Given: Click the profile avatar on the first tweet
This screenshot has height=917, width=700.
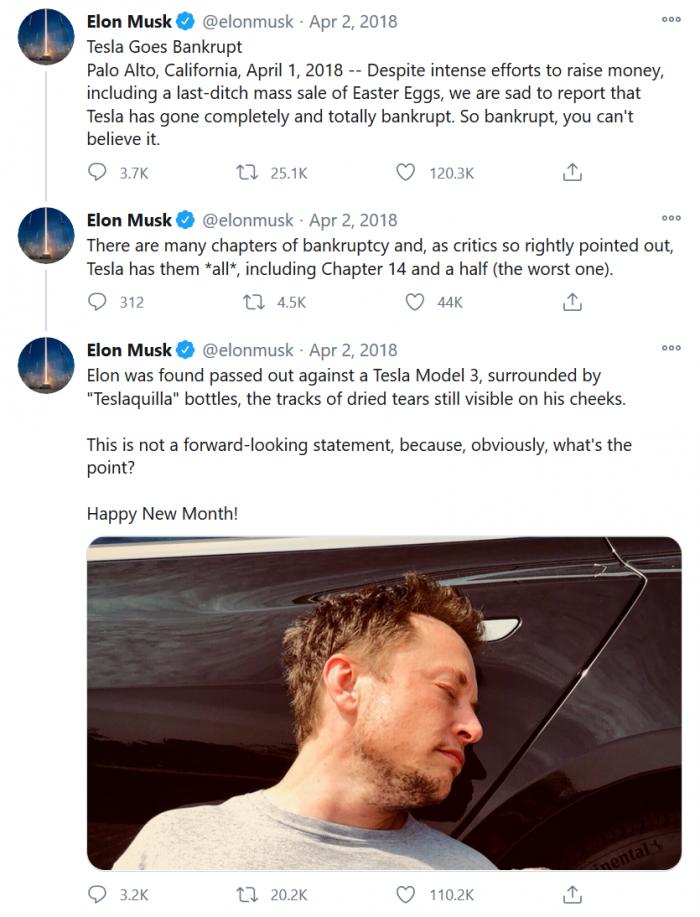Looking at the screenshot, I should click(47, 37).
